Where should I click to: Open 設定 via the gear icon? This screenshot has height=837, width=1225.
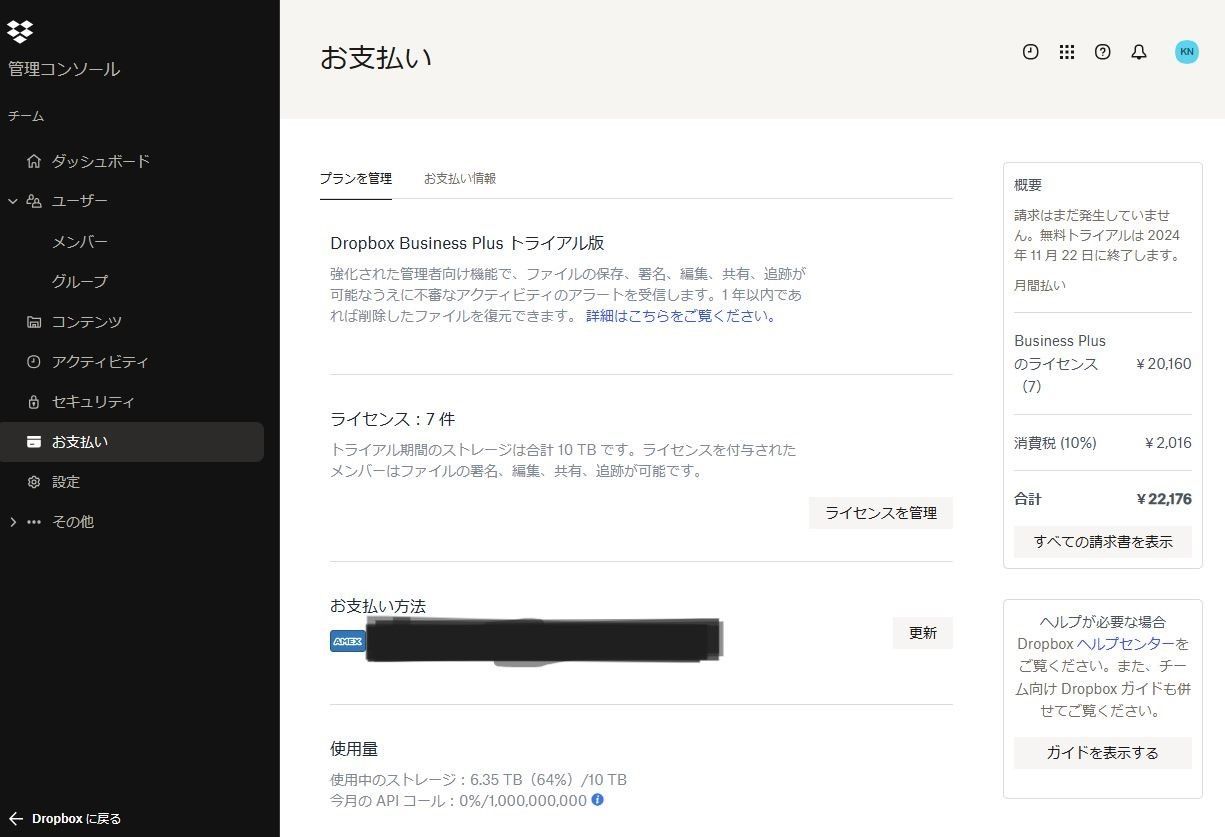[34, 481]
